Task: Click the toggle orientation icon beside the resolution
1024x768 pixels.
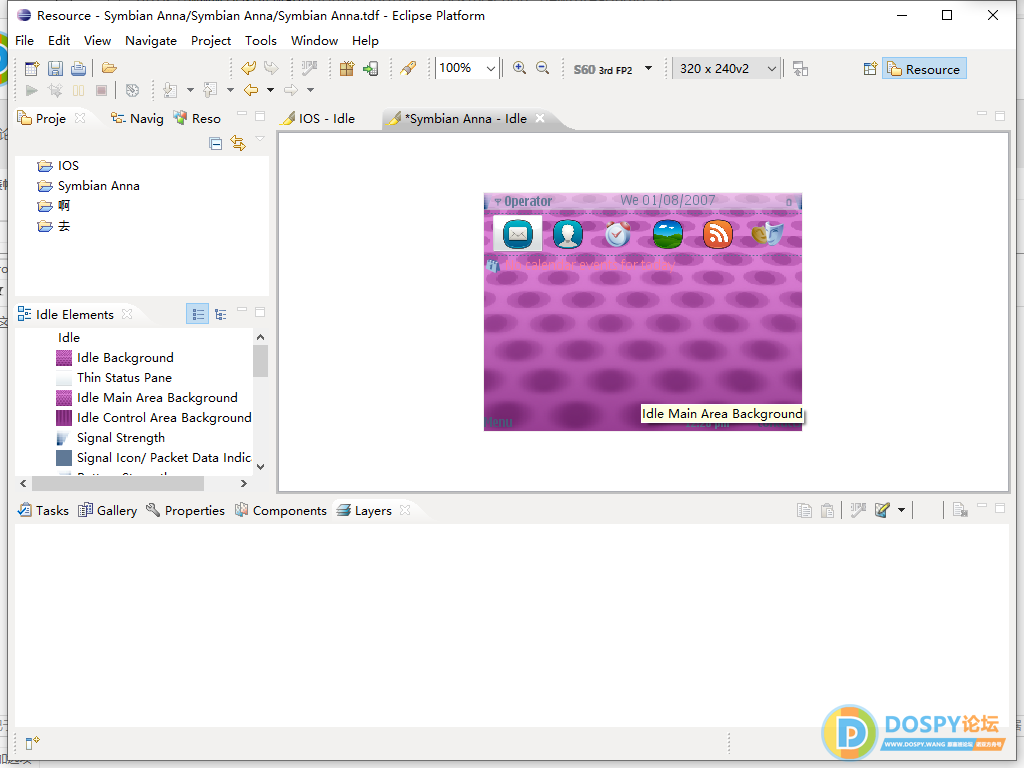Action: (800, 69)
